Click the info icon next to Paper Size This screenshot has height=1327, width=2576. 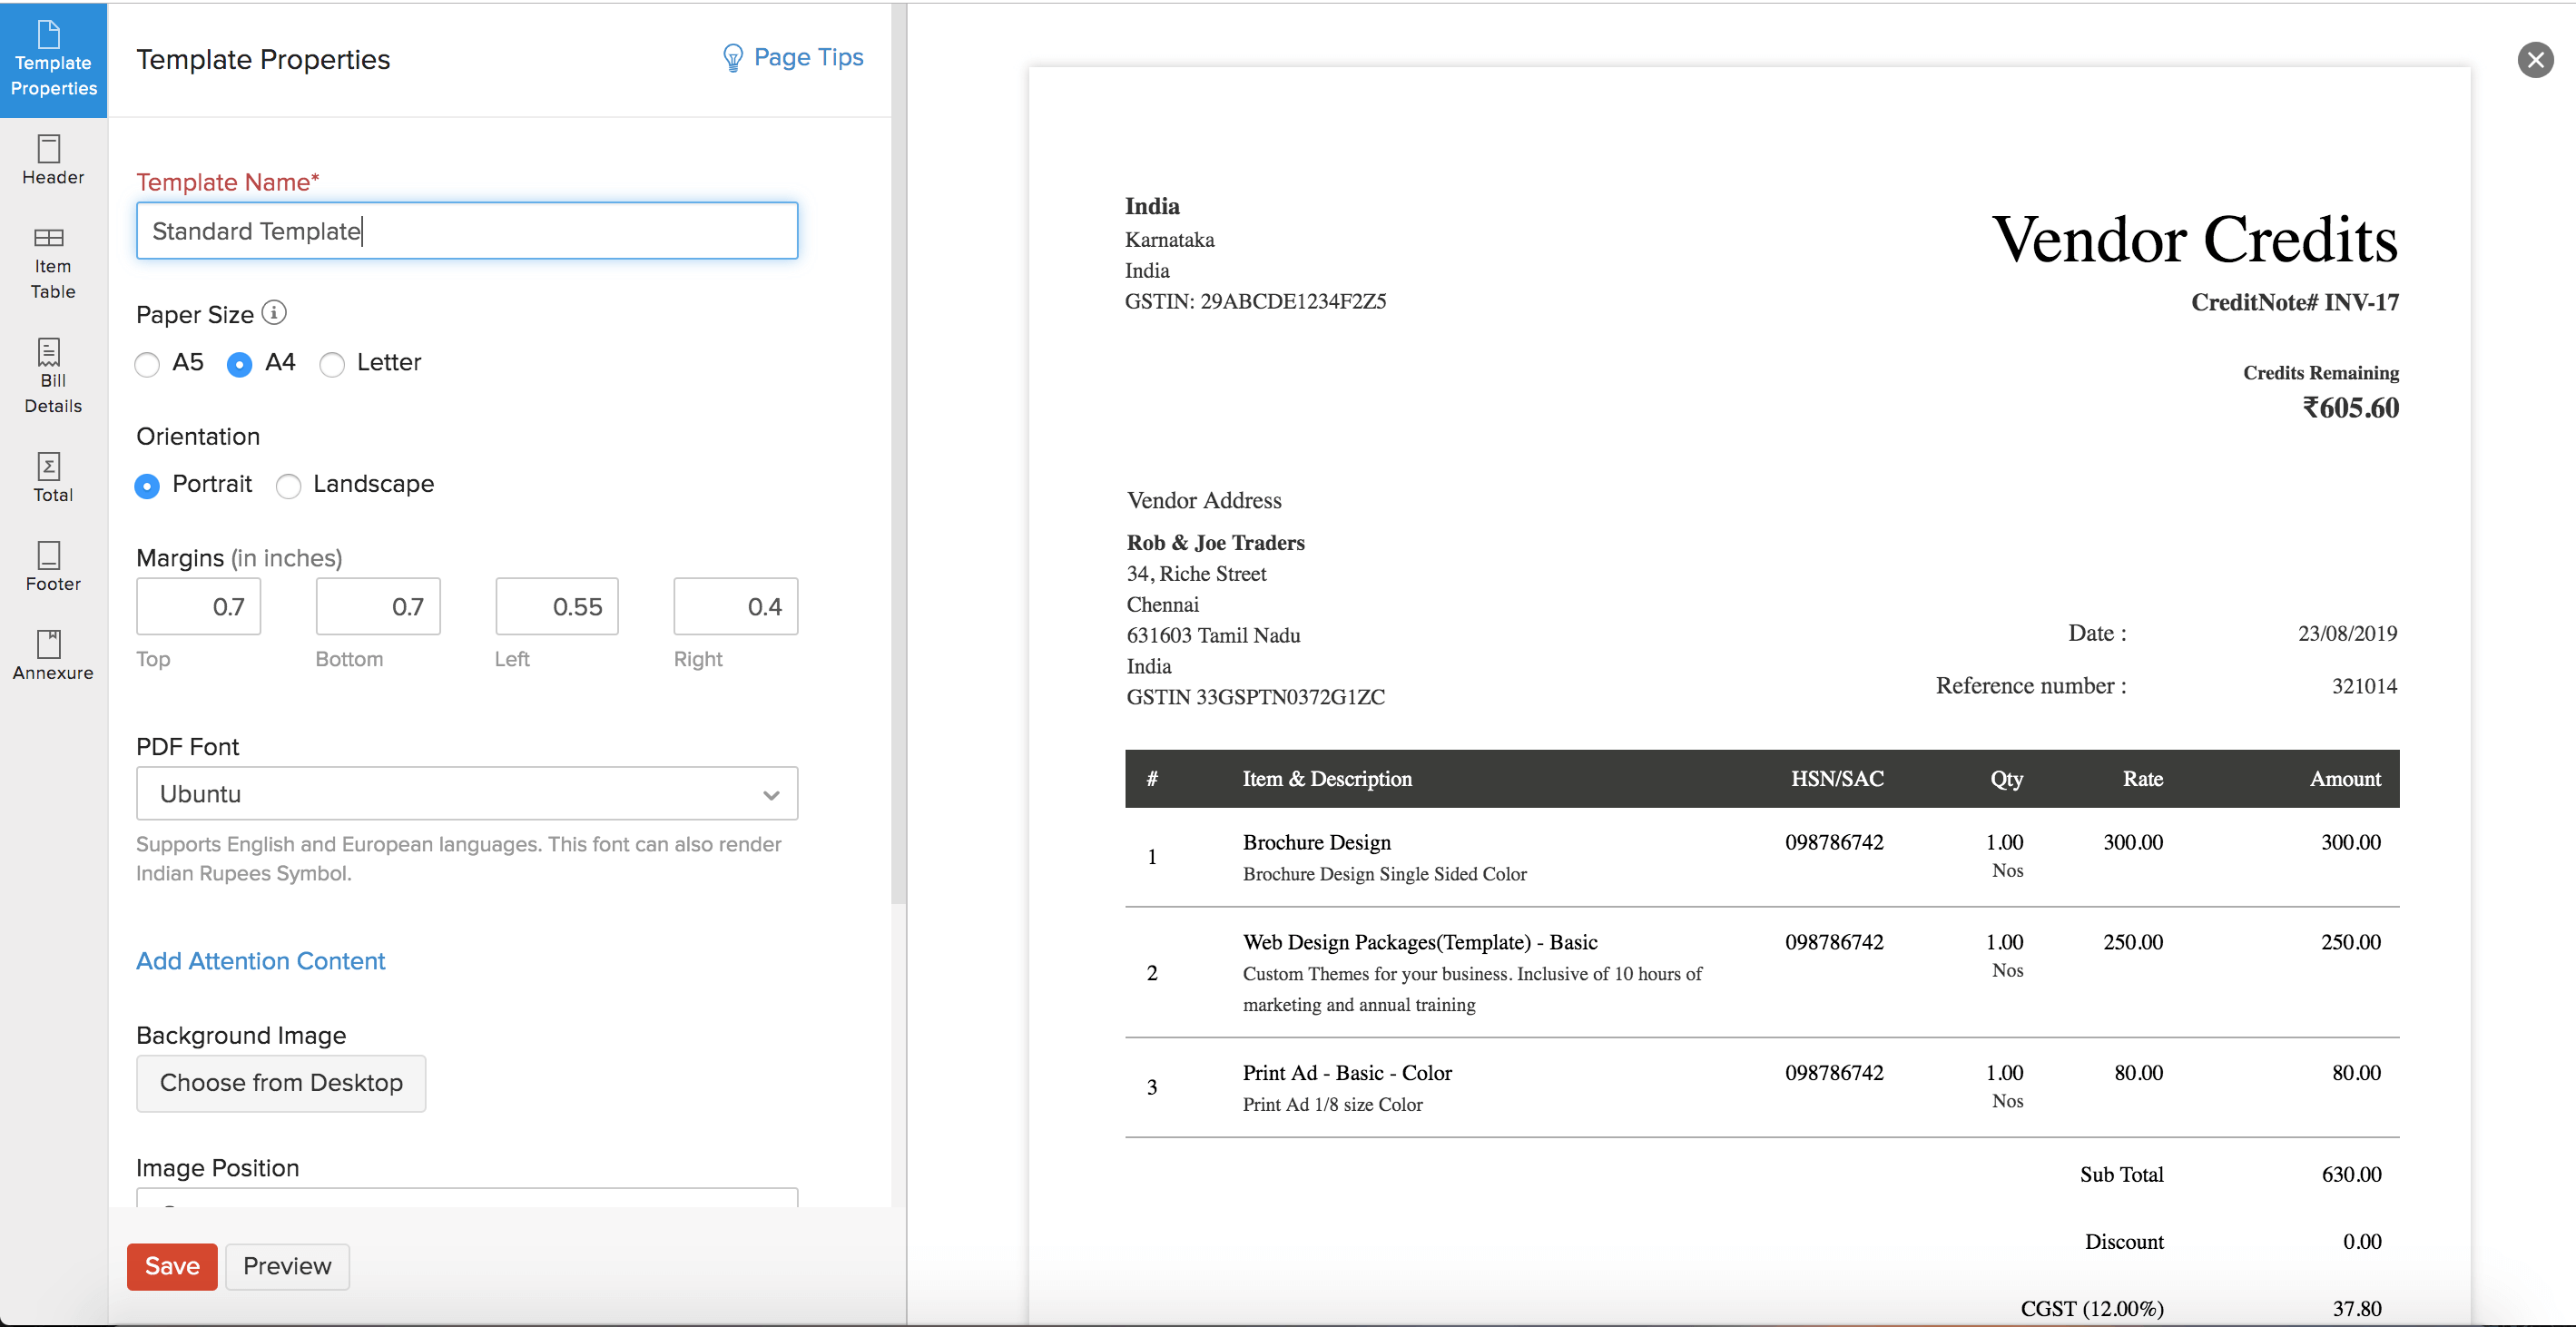pyautogui.click(x=274, y=312)
